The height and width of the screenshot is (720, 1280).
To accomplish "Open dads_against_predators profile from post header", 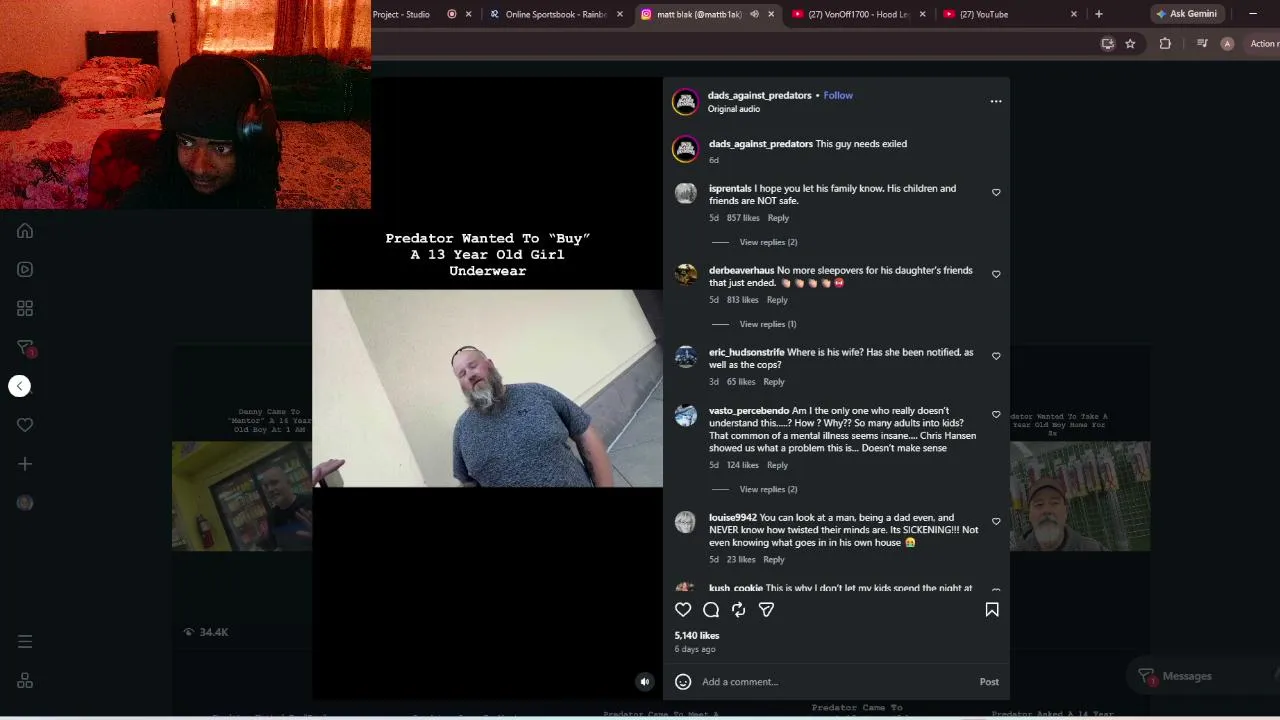I will (759, 95).
